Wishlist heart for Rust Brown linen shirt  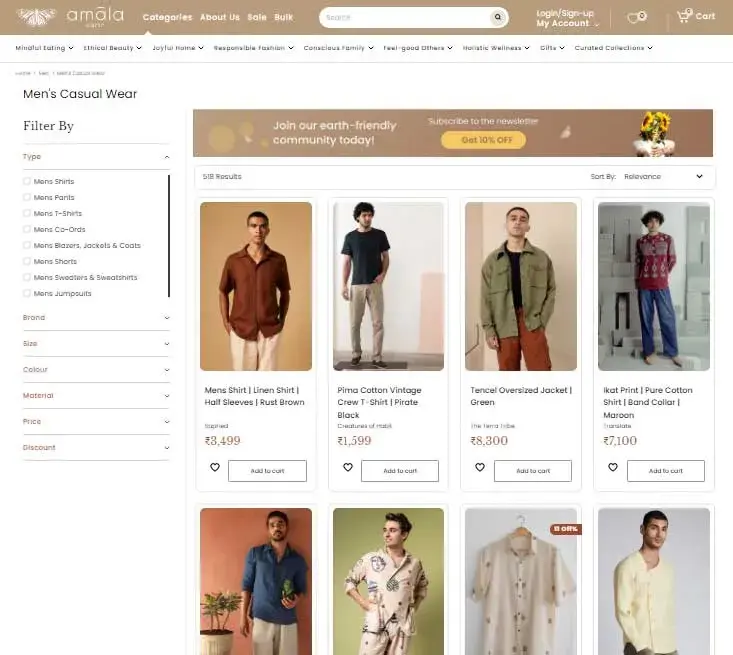(x=215, y=467)
